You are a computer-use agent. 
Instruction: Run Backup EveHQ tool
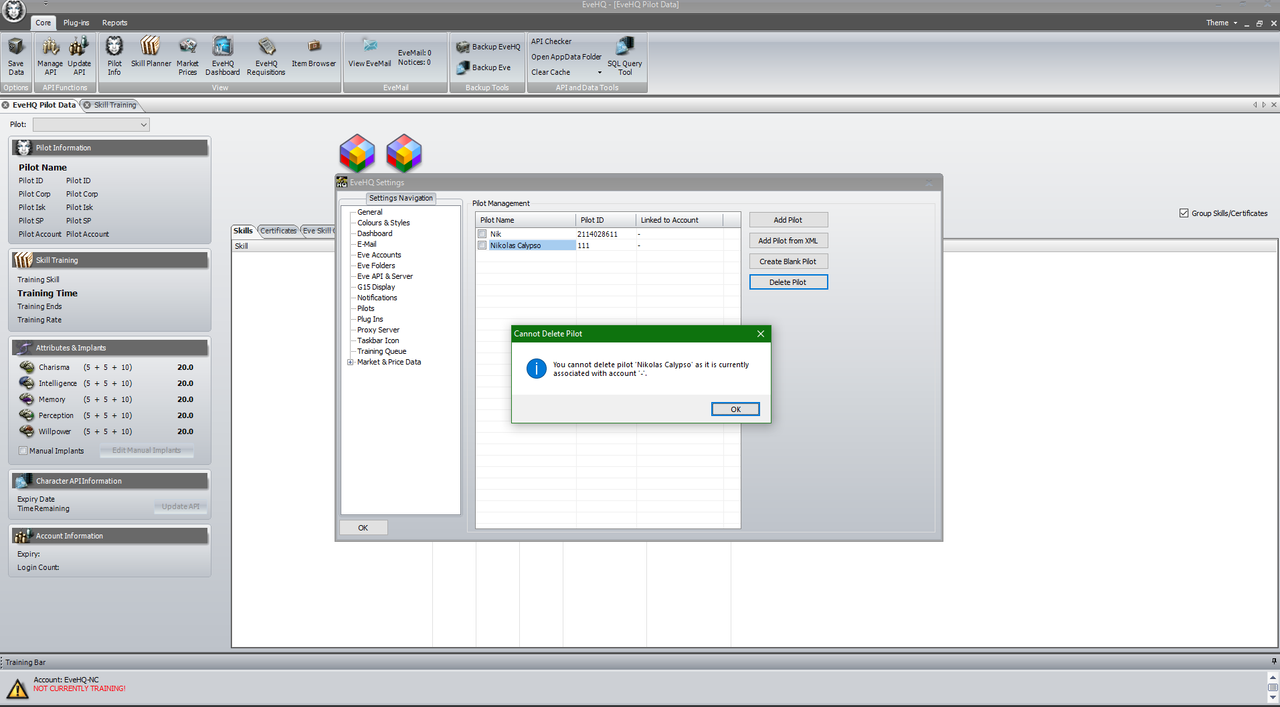point(489,47)
